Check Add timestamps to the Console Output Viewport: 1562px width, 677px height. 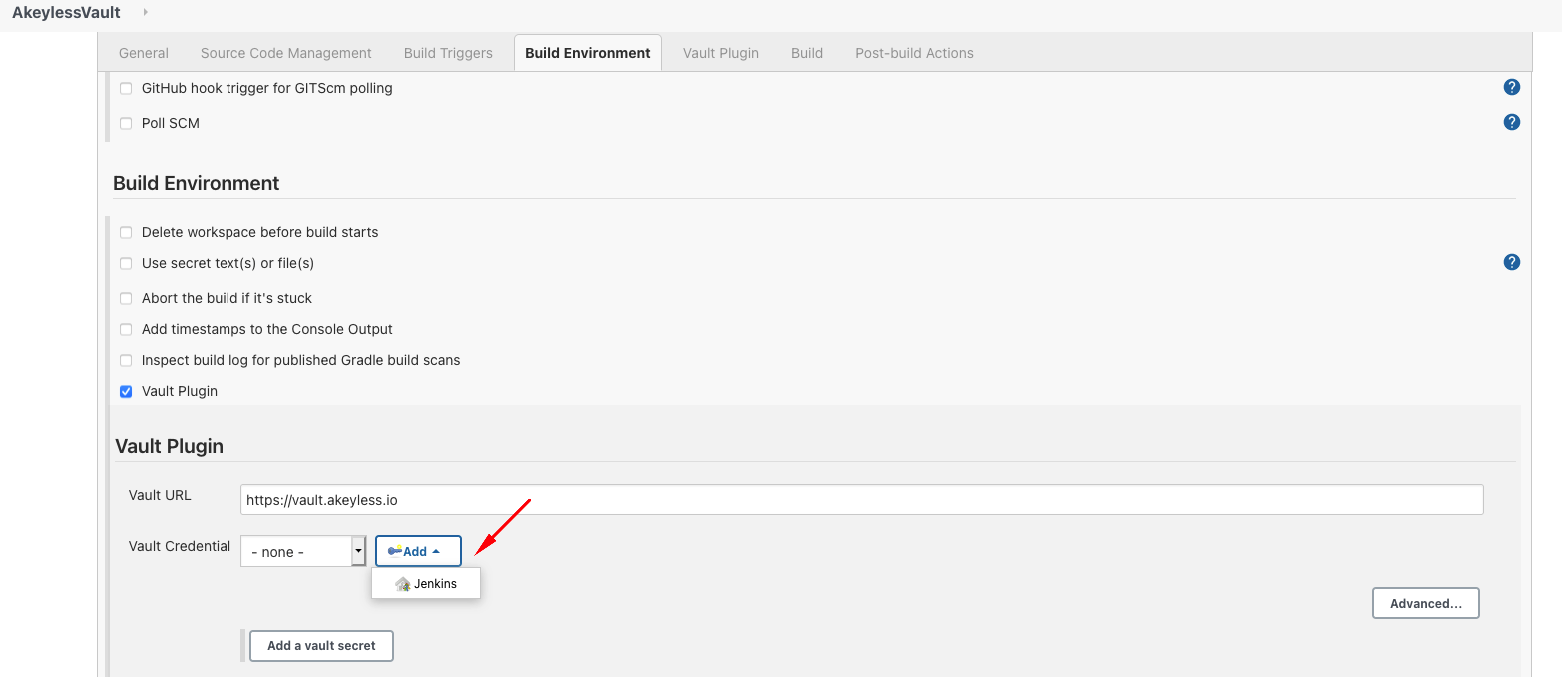(x=126, y=329)
